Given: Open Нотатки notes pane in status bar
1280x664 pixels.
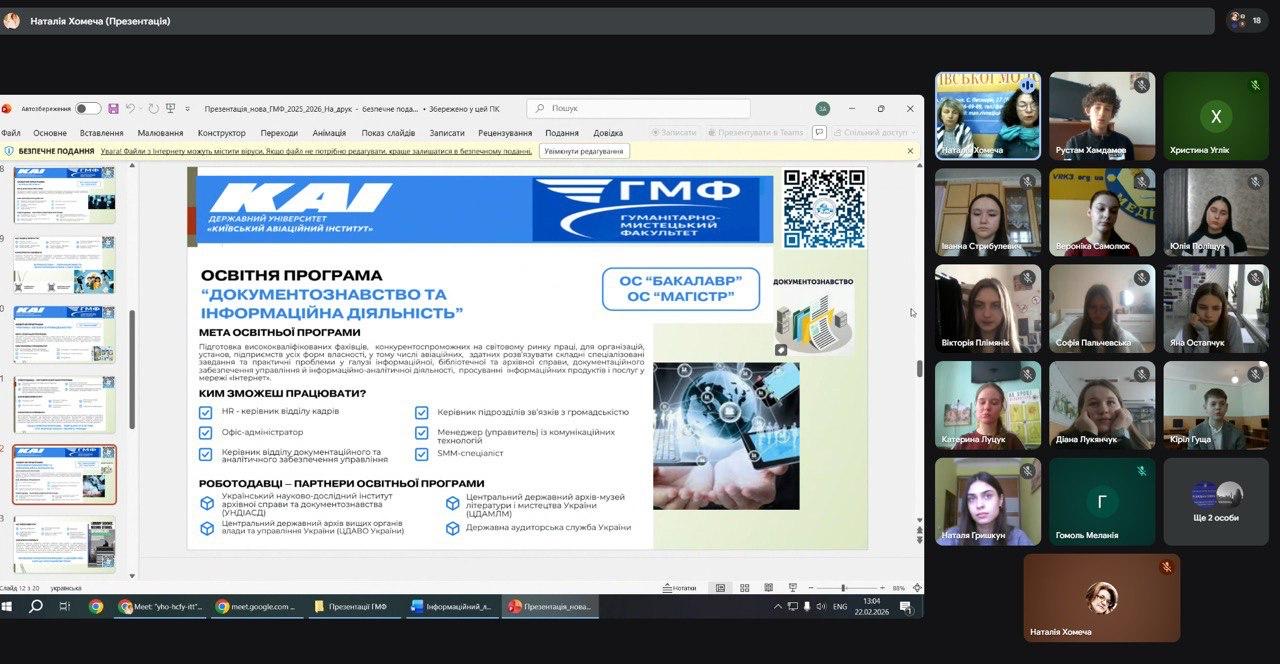Looking at the screenshot, I should [x=679, y=588].
